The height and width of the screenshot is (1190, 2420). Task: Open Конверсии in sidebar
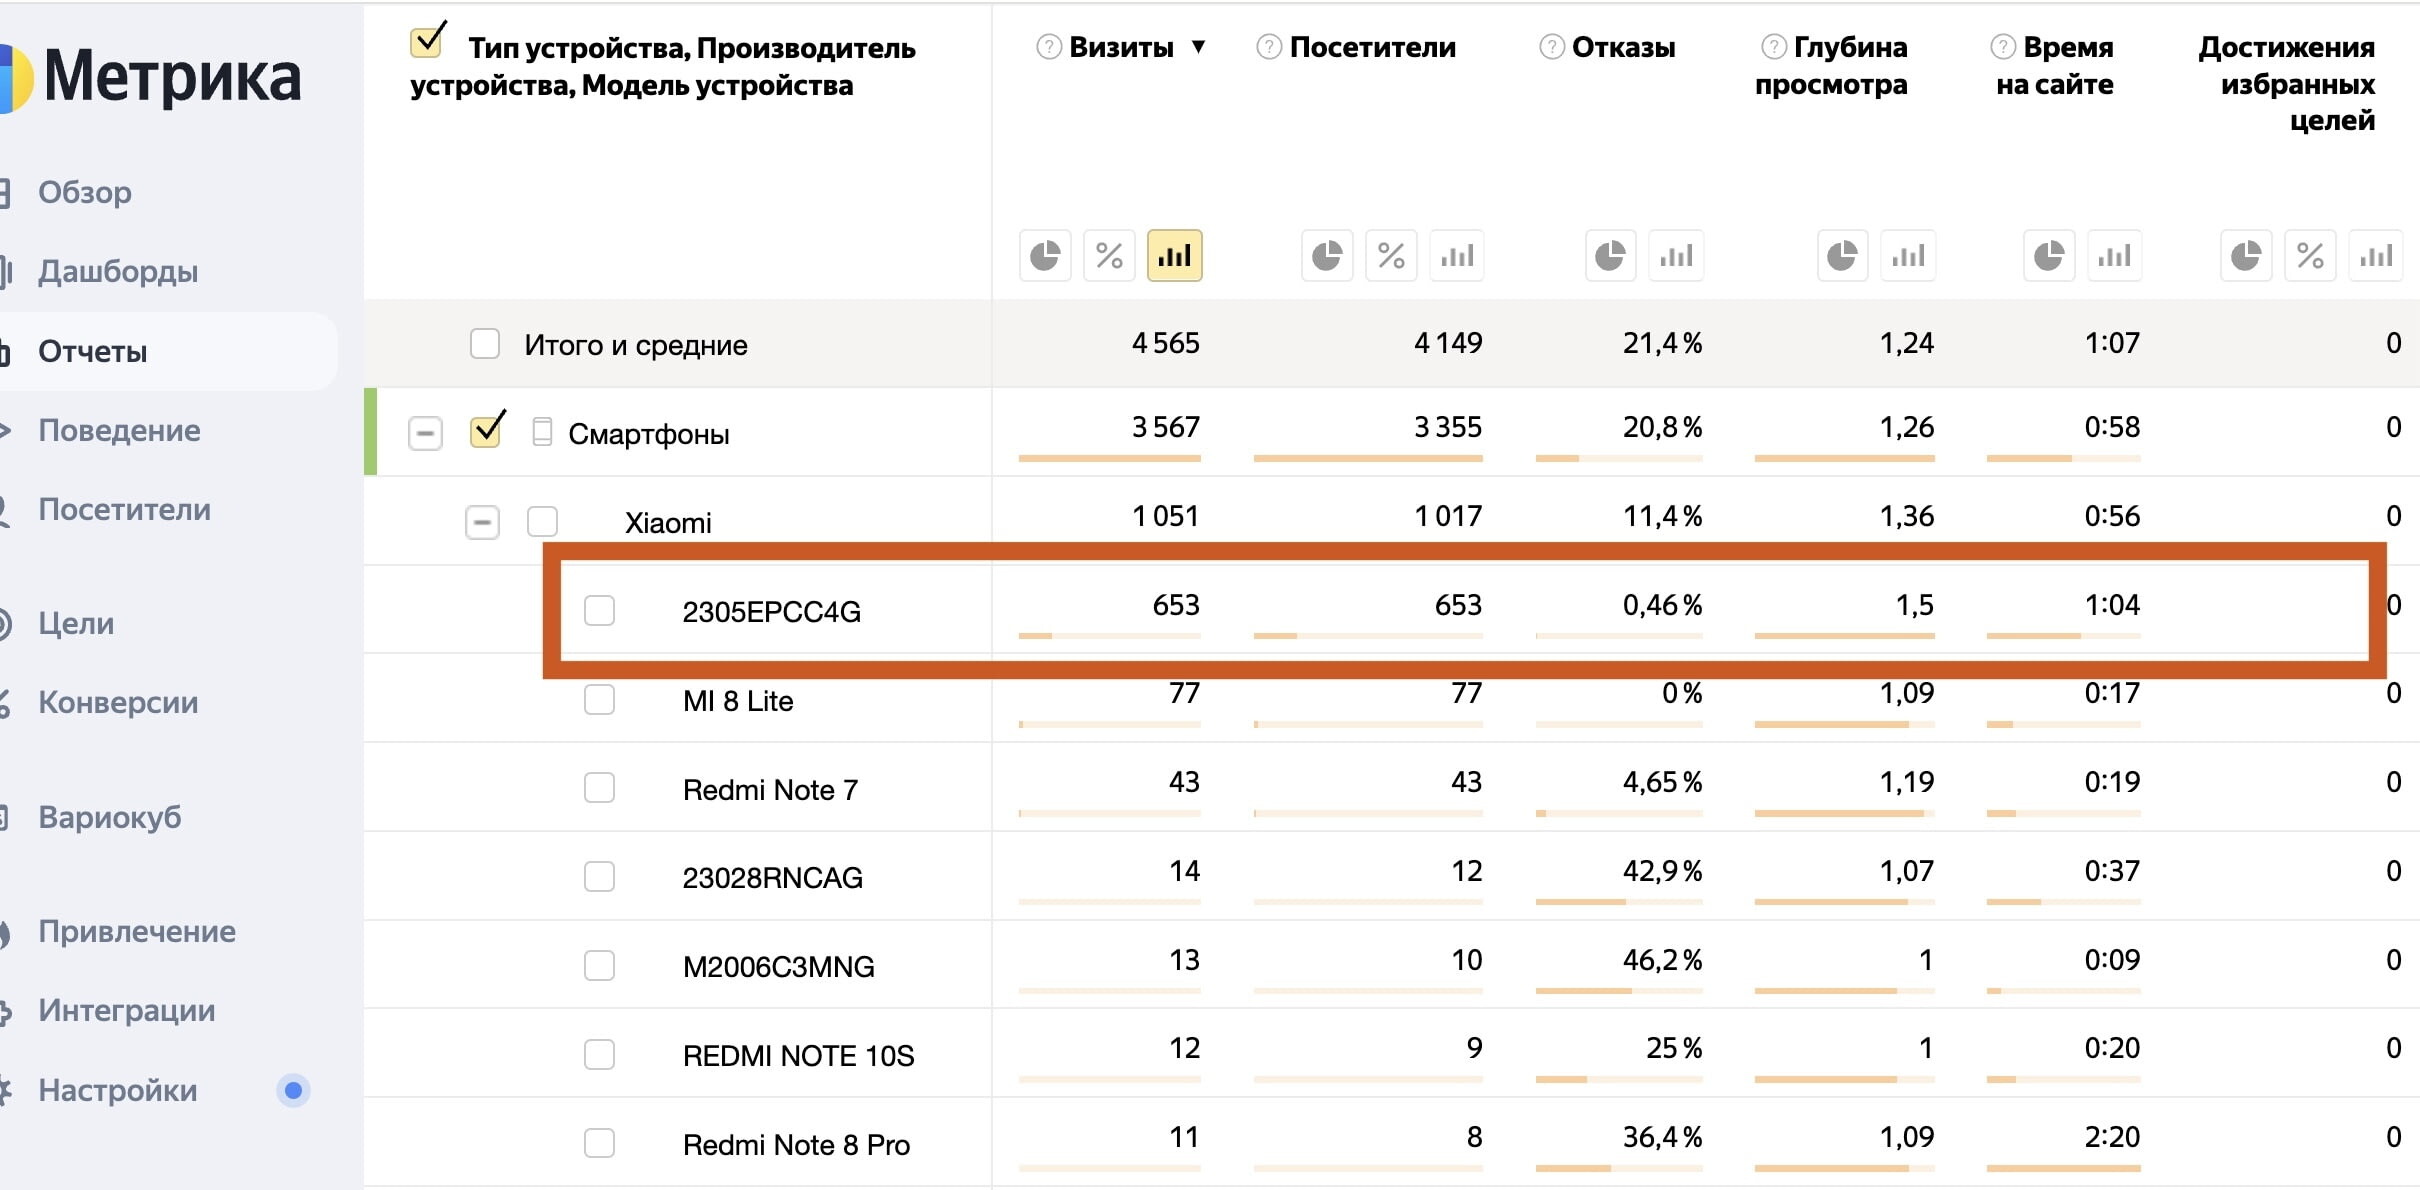tap(118, 702)
